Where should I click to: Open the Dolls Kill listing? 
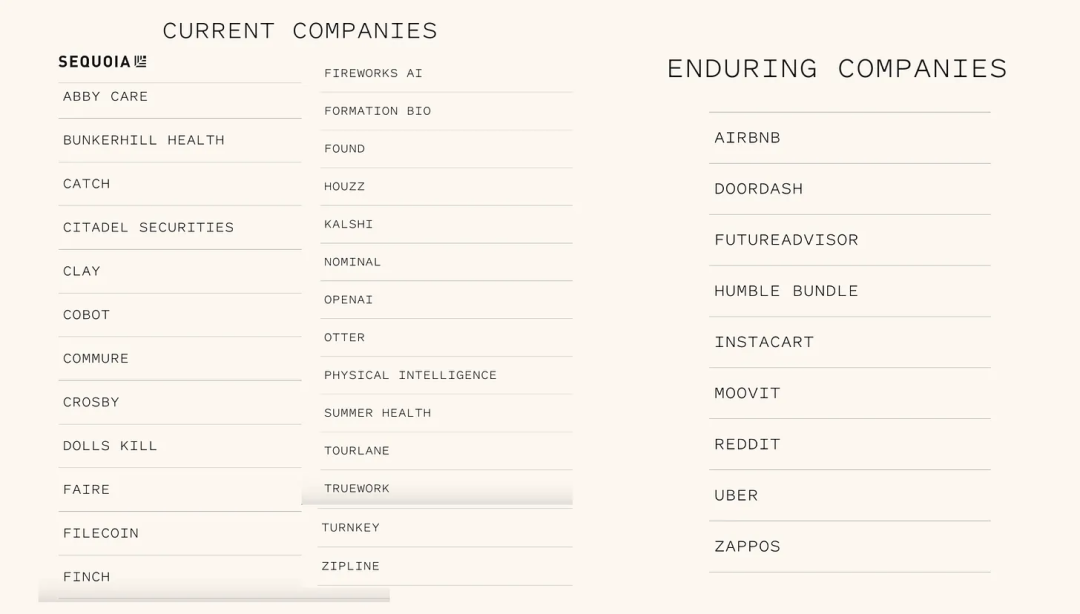[x=180, y=446]
